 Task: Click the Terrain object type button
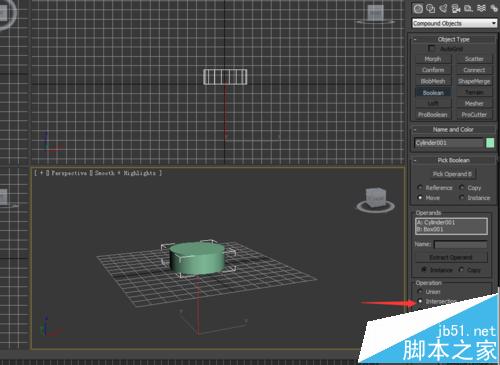[x=474, y=93]
